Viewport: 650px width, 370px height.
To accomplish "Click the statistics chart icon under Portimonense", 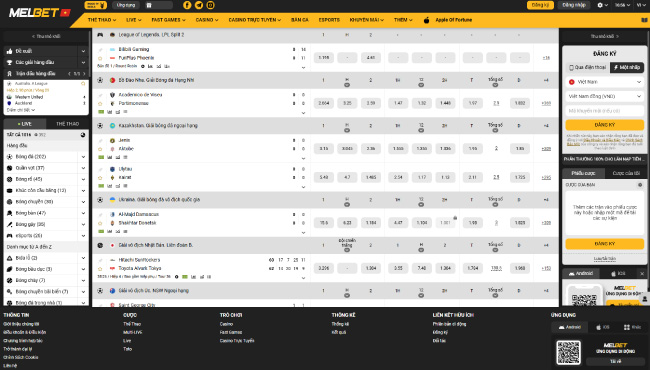I will pyautogui.click(x=110, y=112).
